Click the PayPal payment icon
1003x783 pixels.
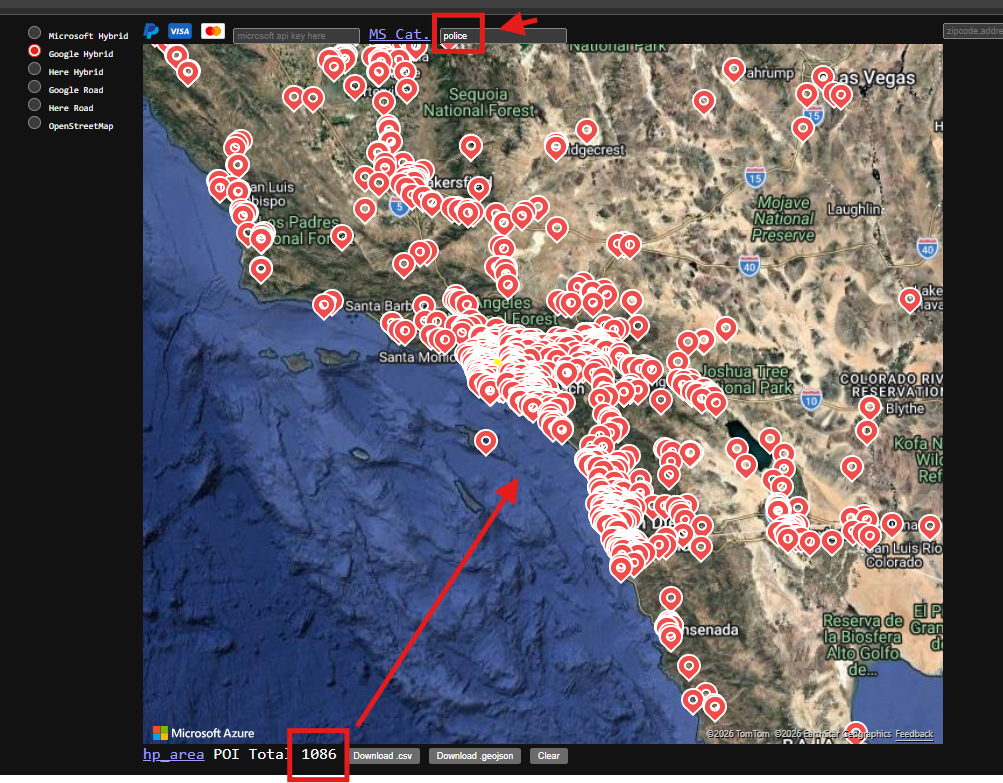coord(152,31)
